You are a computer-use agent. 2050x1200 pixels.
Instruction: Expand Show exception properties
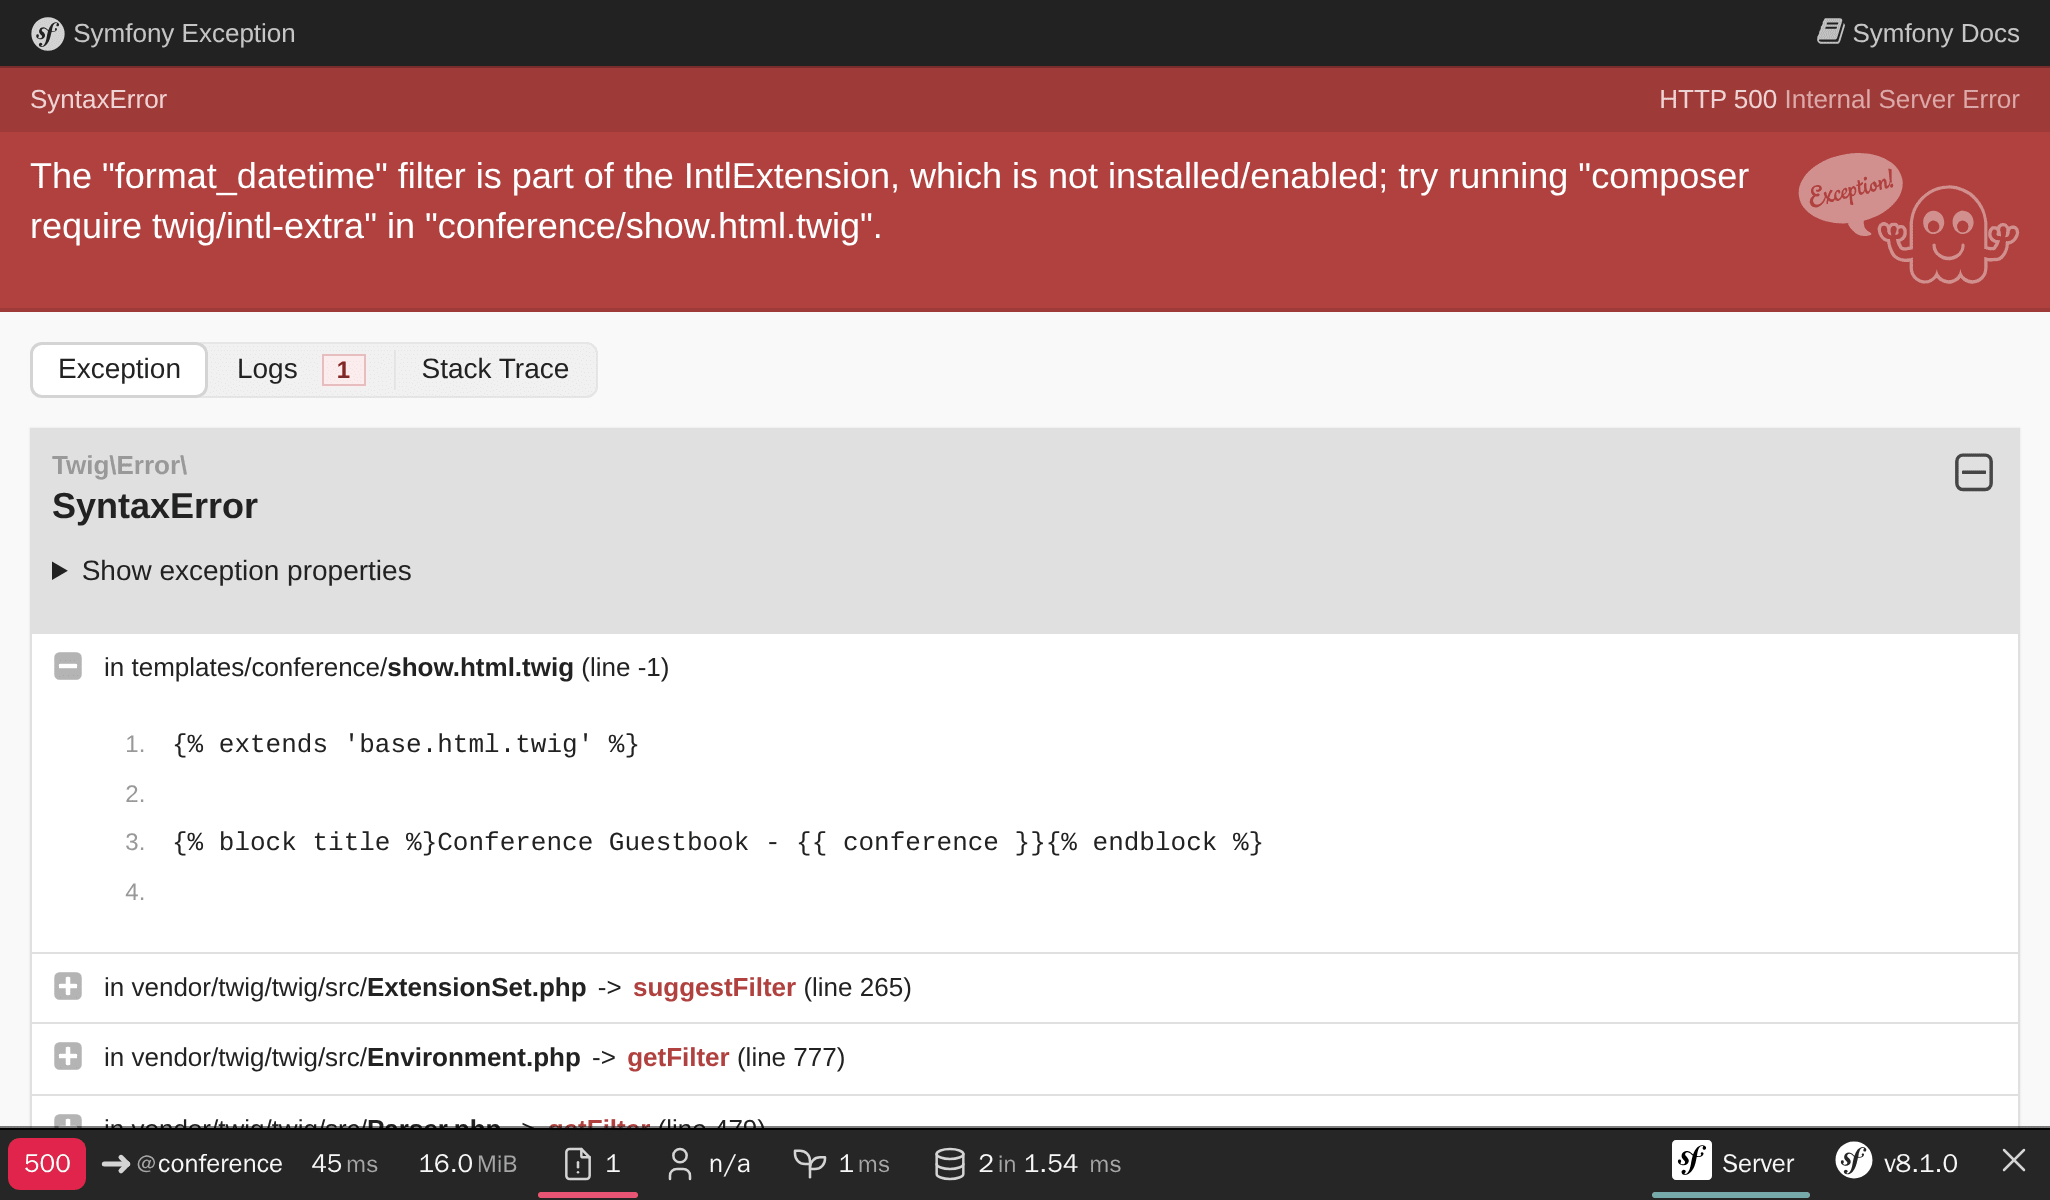(x=232, y=570)
